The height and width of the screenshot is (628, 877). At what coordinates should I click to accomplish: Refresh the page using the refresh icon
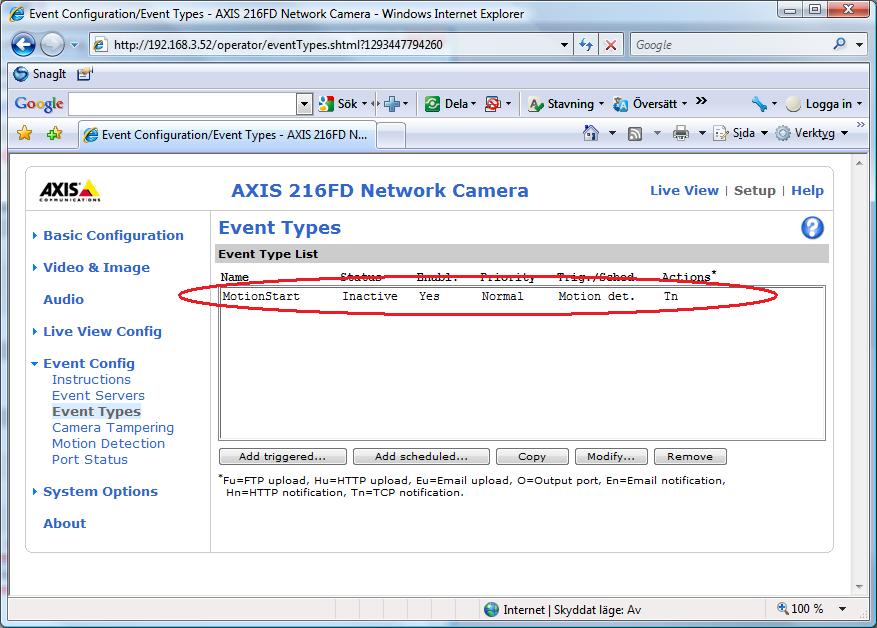pyautogui.click(x=586, y=45)
